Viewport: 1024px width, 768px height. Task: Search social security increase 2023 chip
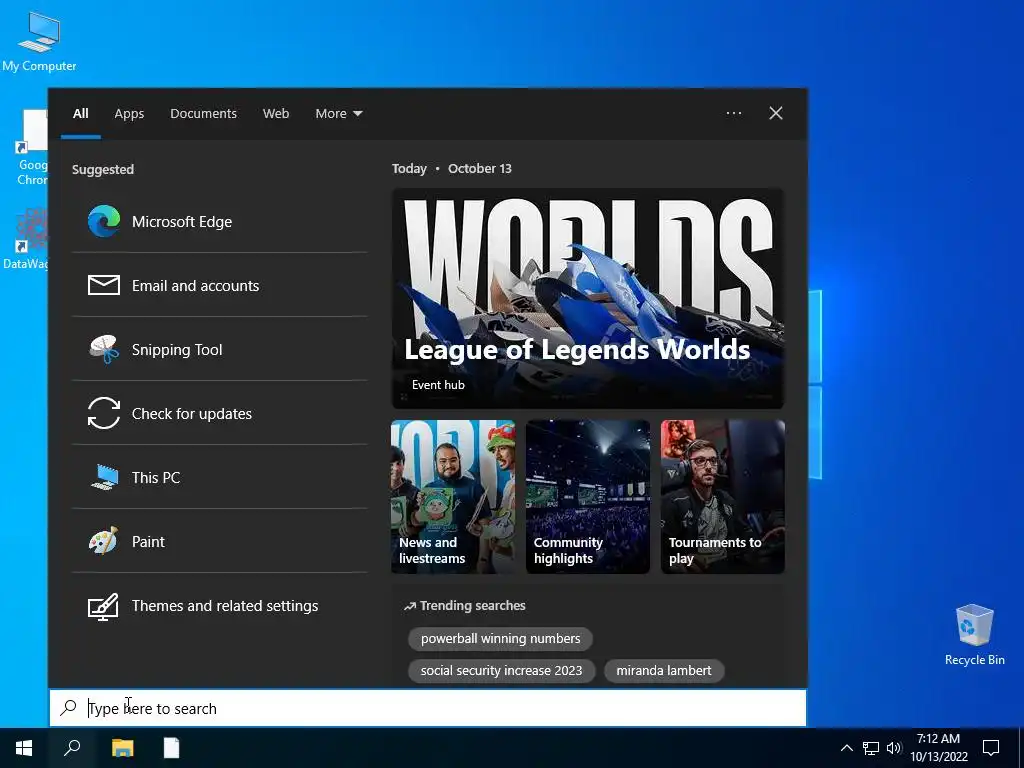tap(502, 671)
